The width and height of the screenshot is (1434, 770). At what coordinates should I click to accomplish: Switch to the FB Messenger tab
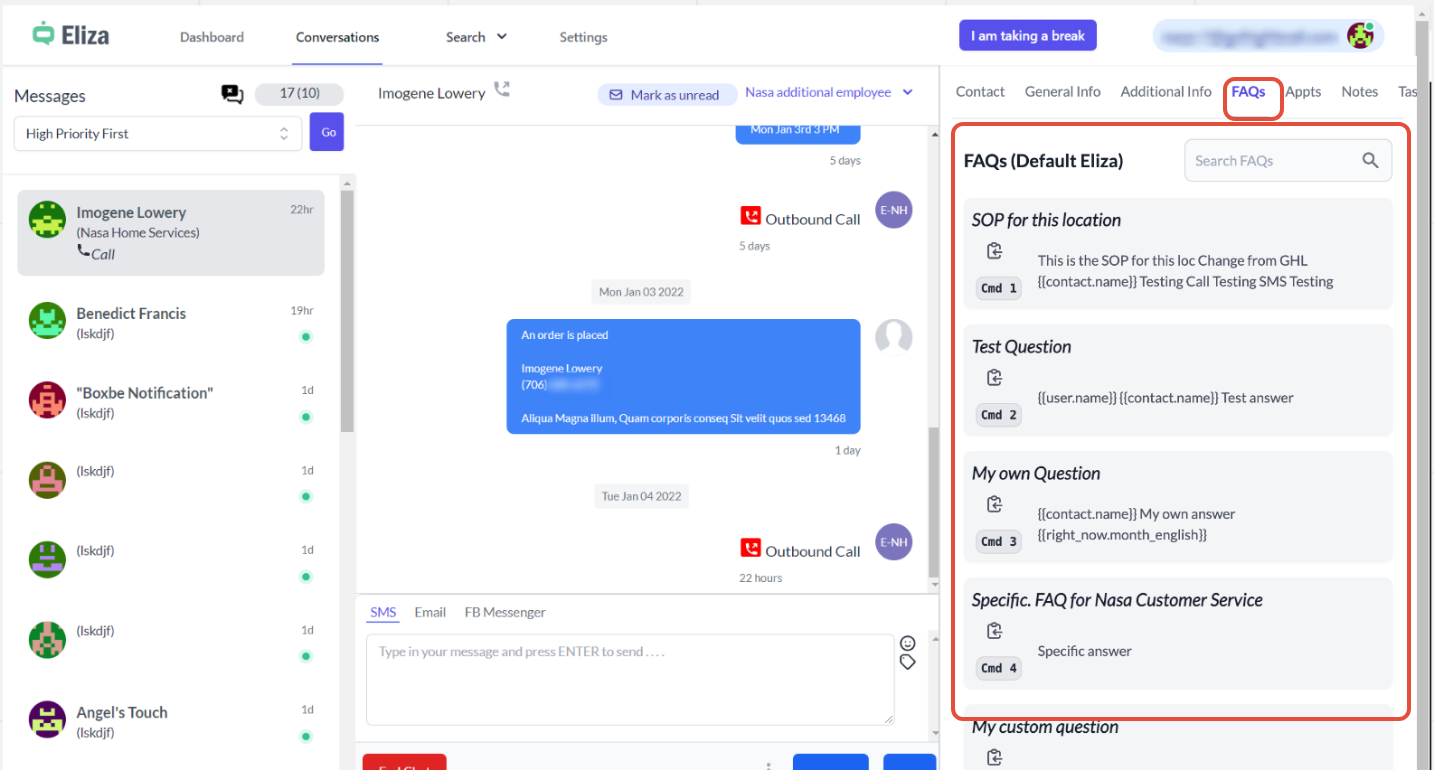tap(505, 612)
